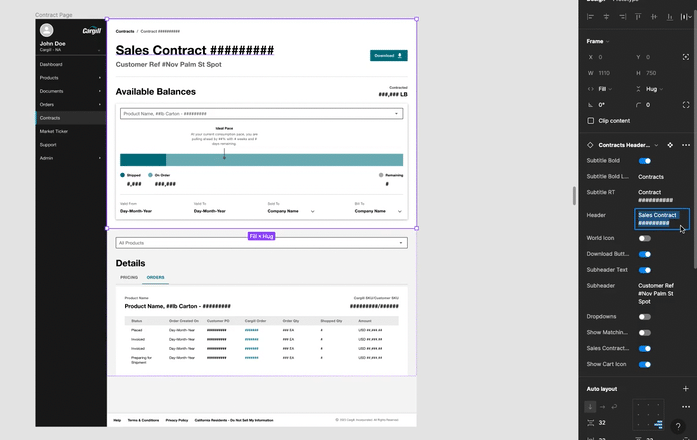Switch to the PRICING tab
Viewport: 697px width, 440px height.
[x=129, y=277]
